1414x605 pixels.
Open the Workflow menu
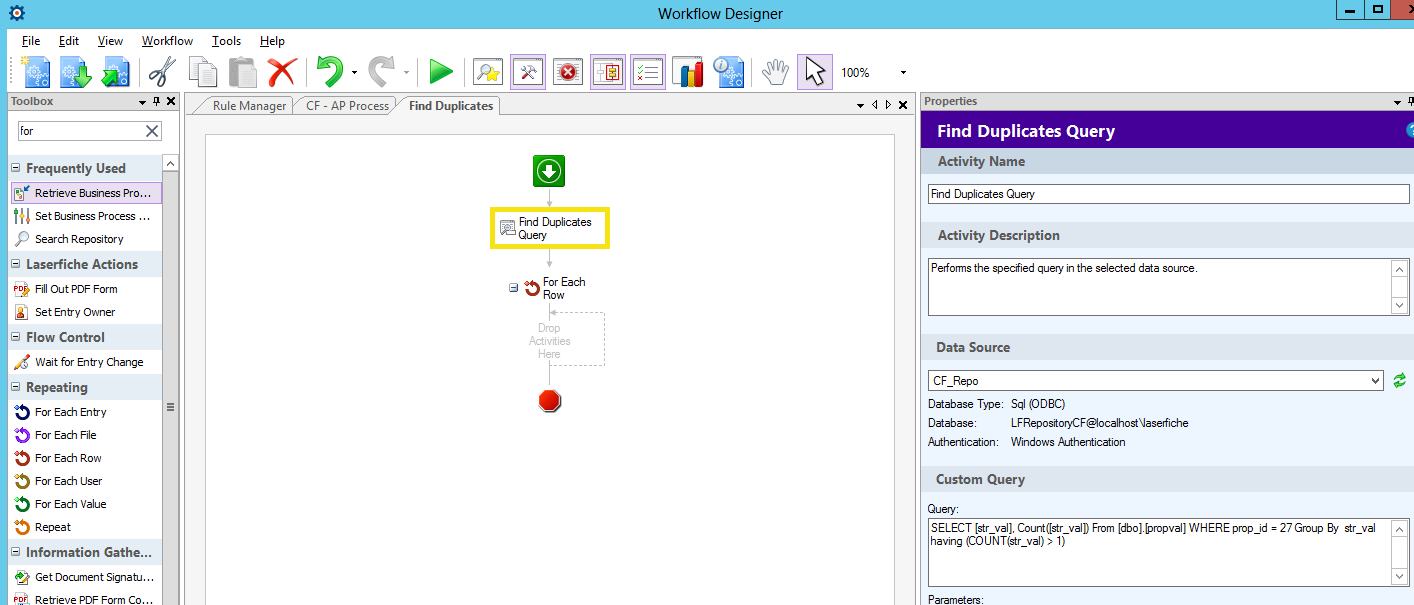click(x=167, y=41)
